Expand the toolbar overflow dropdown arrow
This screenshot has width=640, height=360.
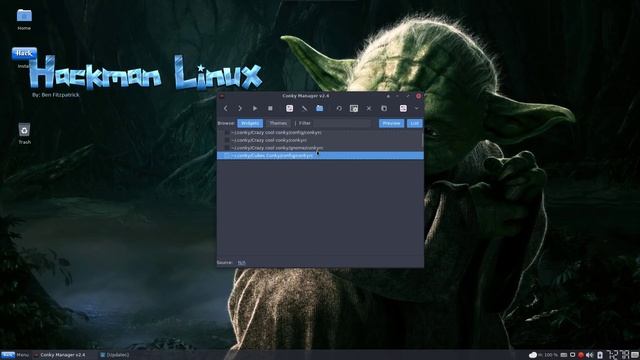(x=417, y=109)
